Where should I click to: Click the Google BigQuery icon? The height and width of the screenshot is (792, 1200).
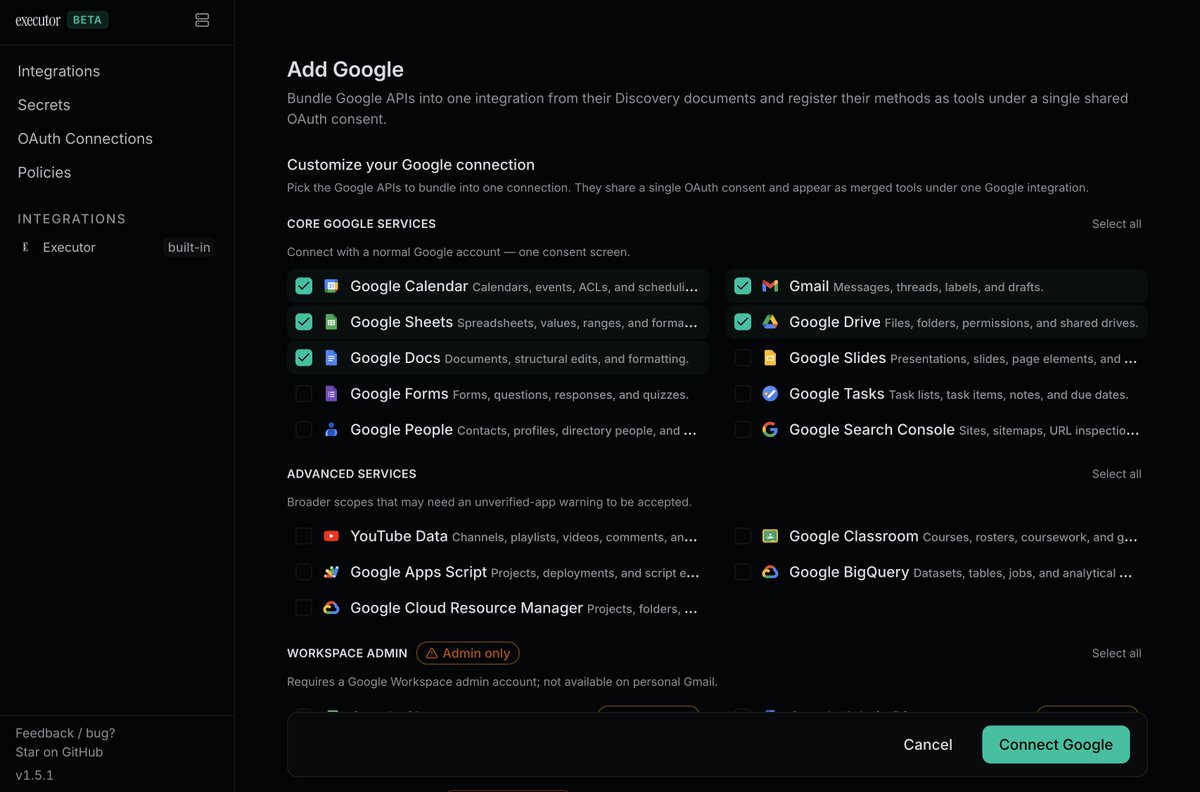[770, 572]
